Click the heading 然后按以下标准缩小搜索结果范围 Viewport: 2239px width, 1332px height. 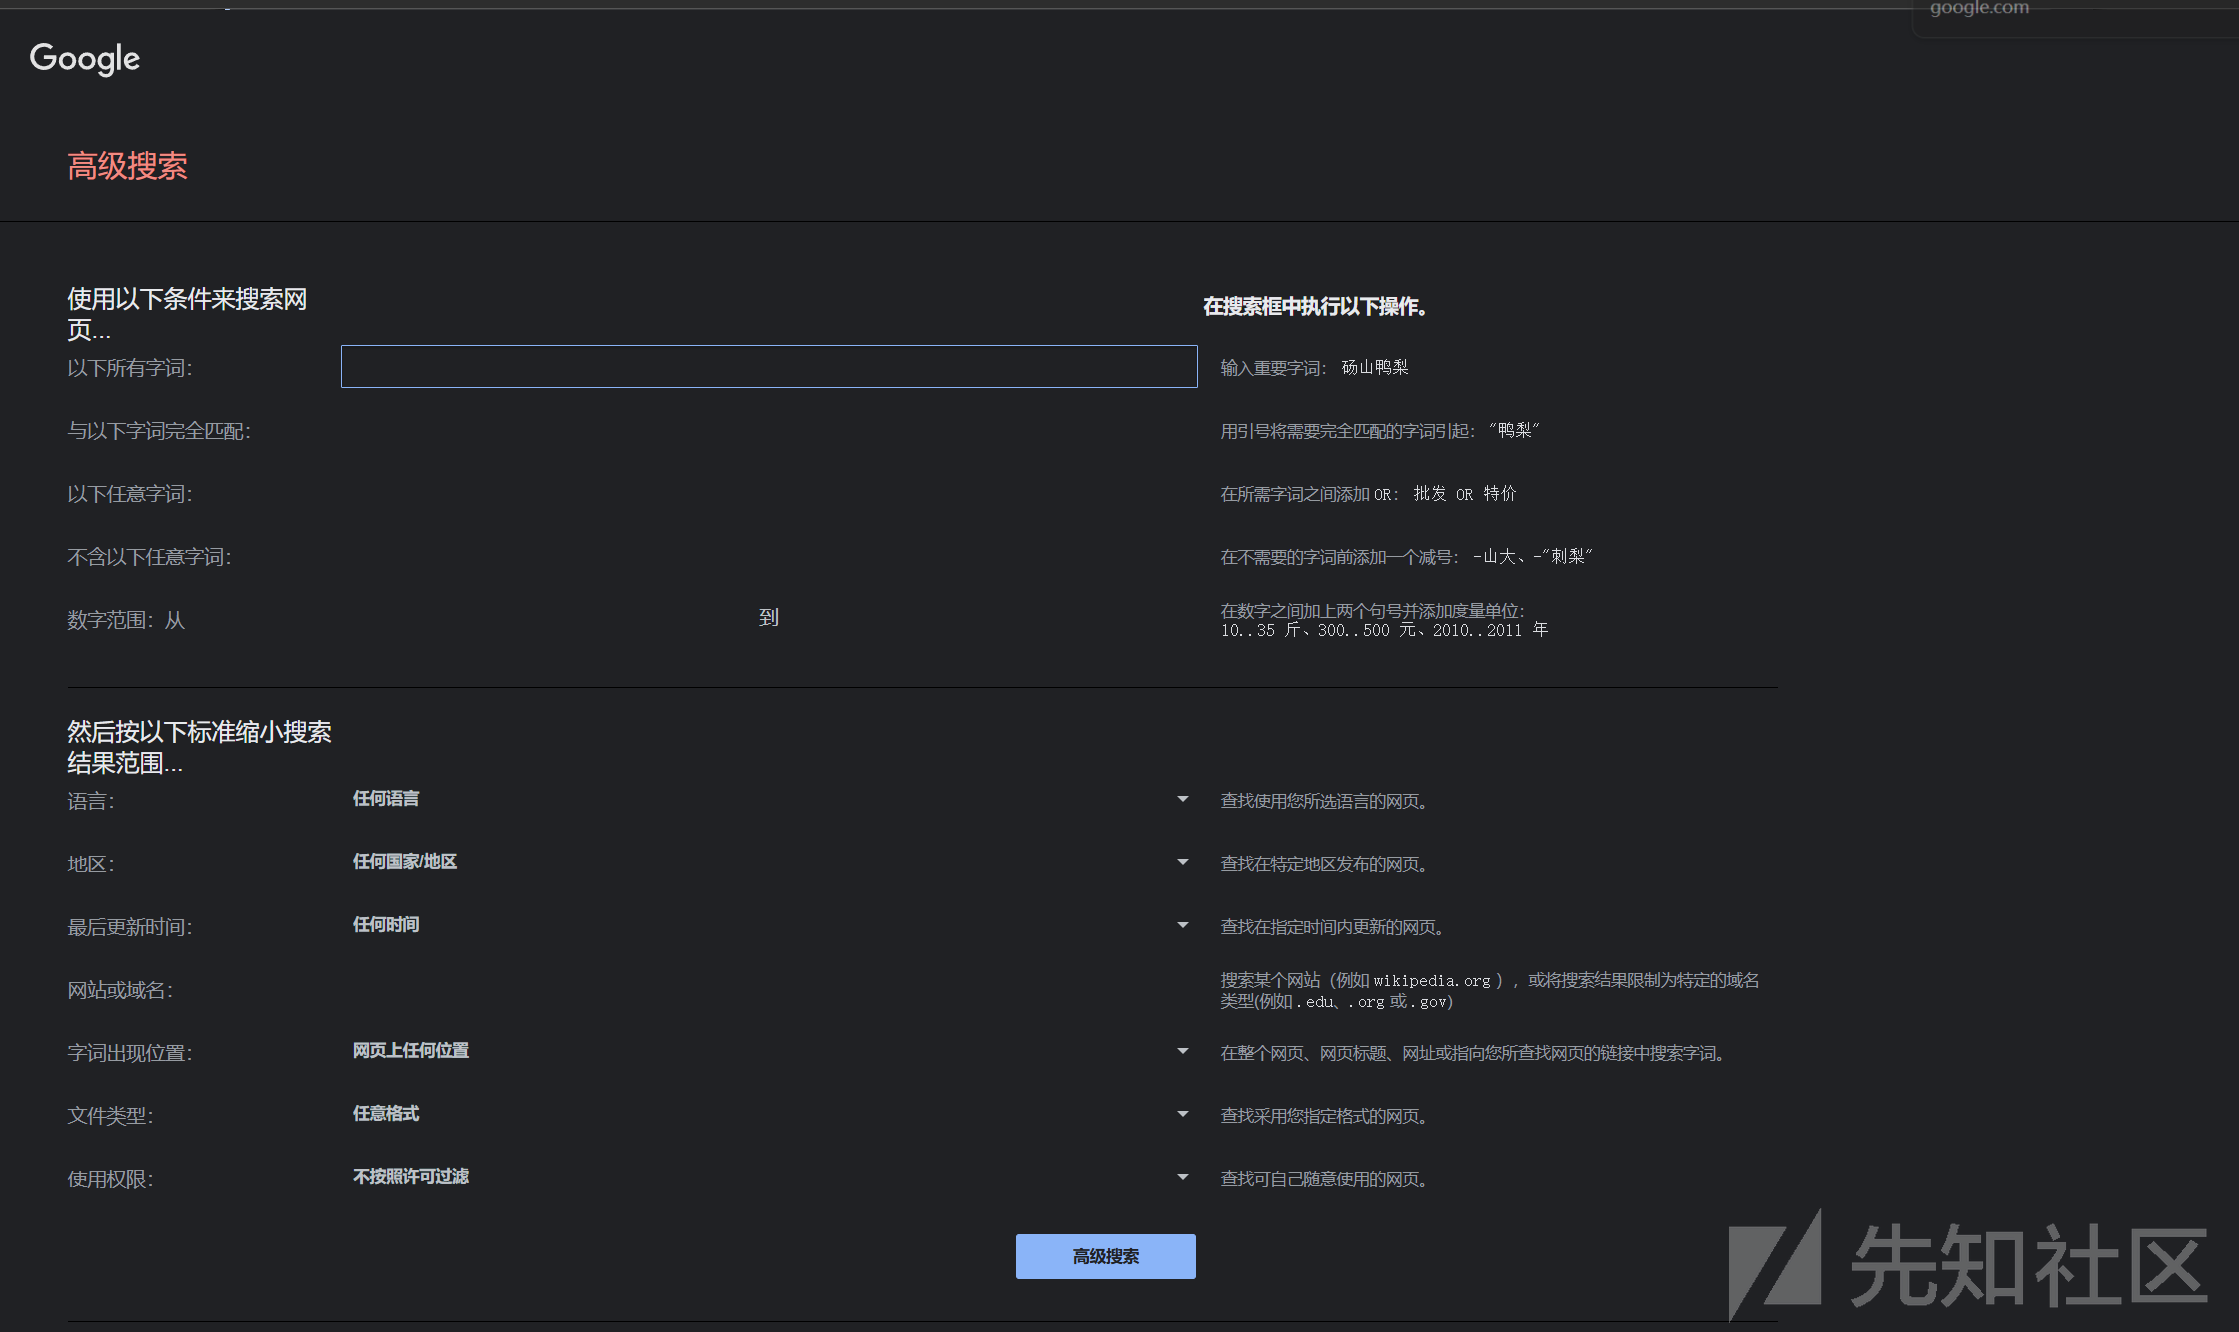199,747
